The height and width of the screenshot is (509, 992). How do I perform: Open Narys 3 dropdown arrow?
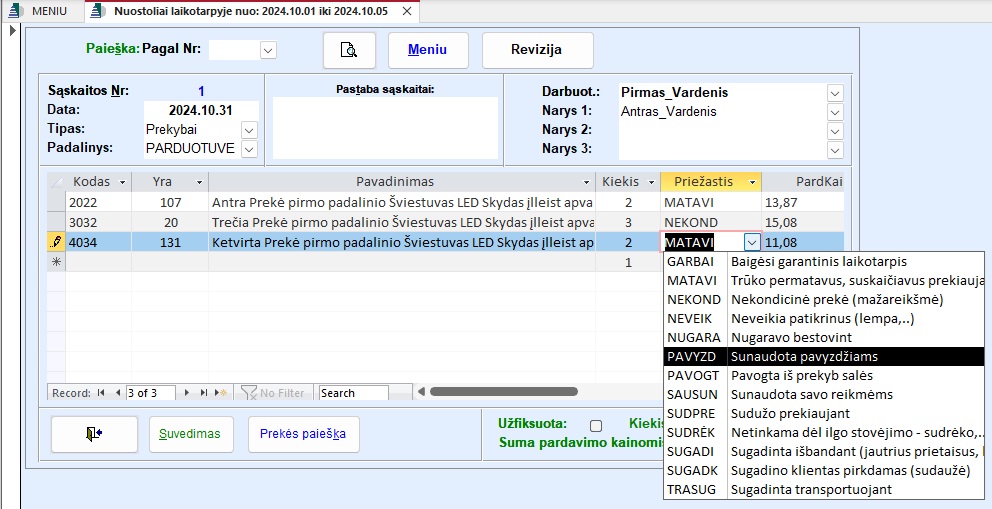[835, 150]
